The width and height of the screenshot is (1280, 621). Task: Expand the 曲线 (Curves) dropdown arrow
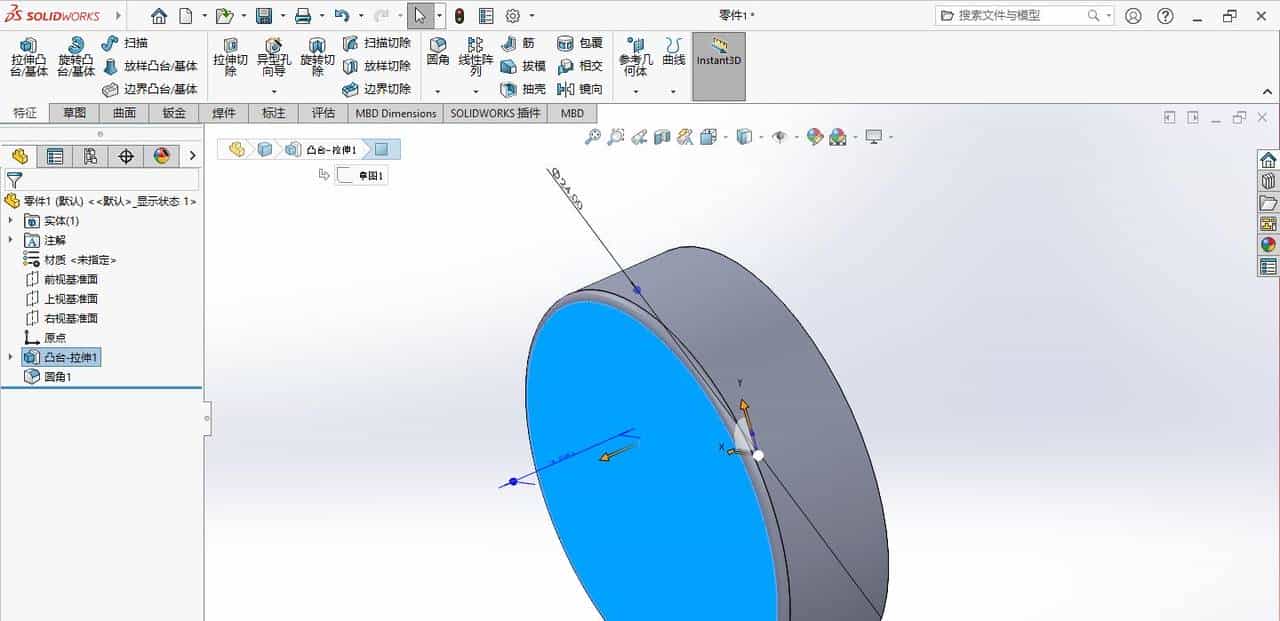coord(673,93)
